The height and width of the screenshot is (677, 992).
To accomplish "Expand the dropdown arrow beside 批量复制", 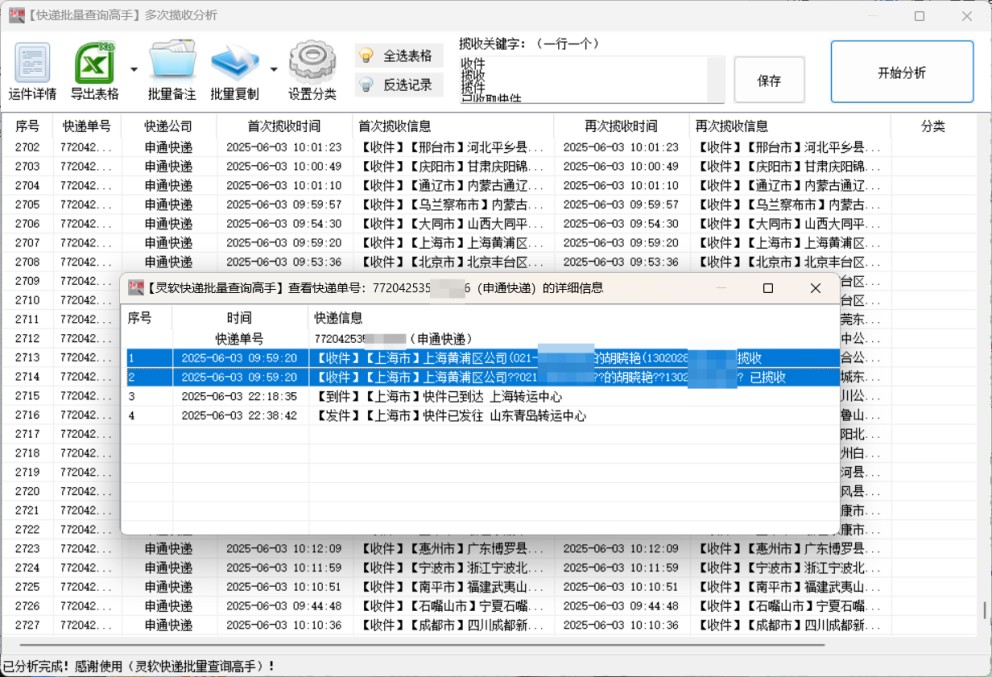I will click(274, 69).
